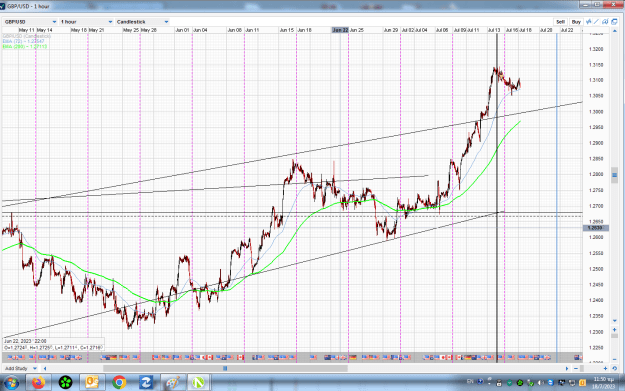This screenshot has width=625, height=391.
Task: Zoom out chart with minus icon
Action: pos(576,368)
